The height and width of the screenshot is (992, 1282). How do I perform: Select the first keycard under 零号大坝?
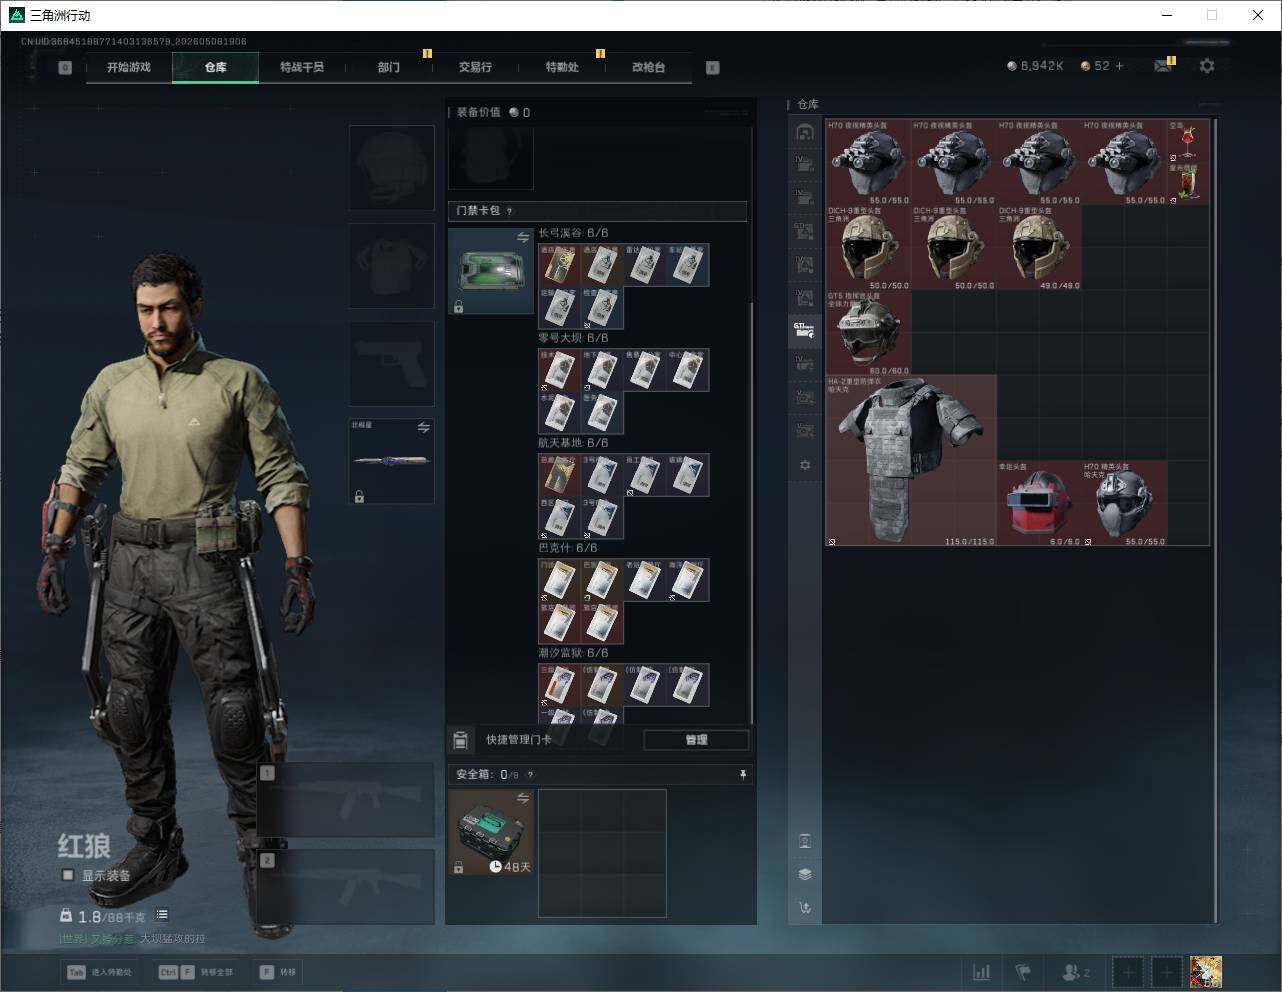pyautogui.click(x=560, y=370)
